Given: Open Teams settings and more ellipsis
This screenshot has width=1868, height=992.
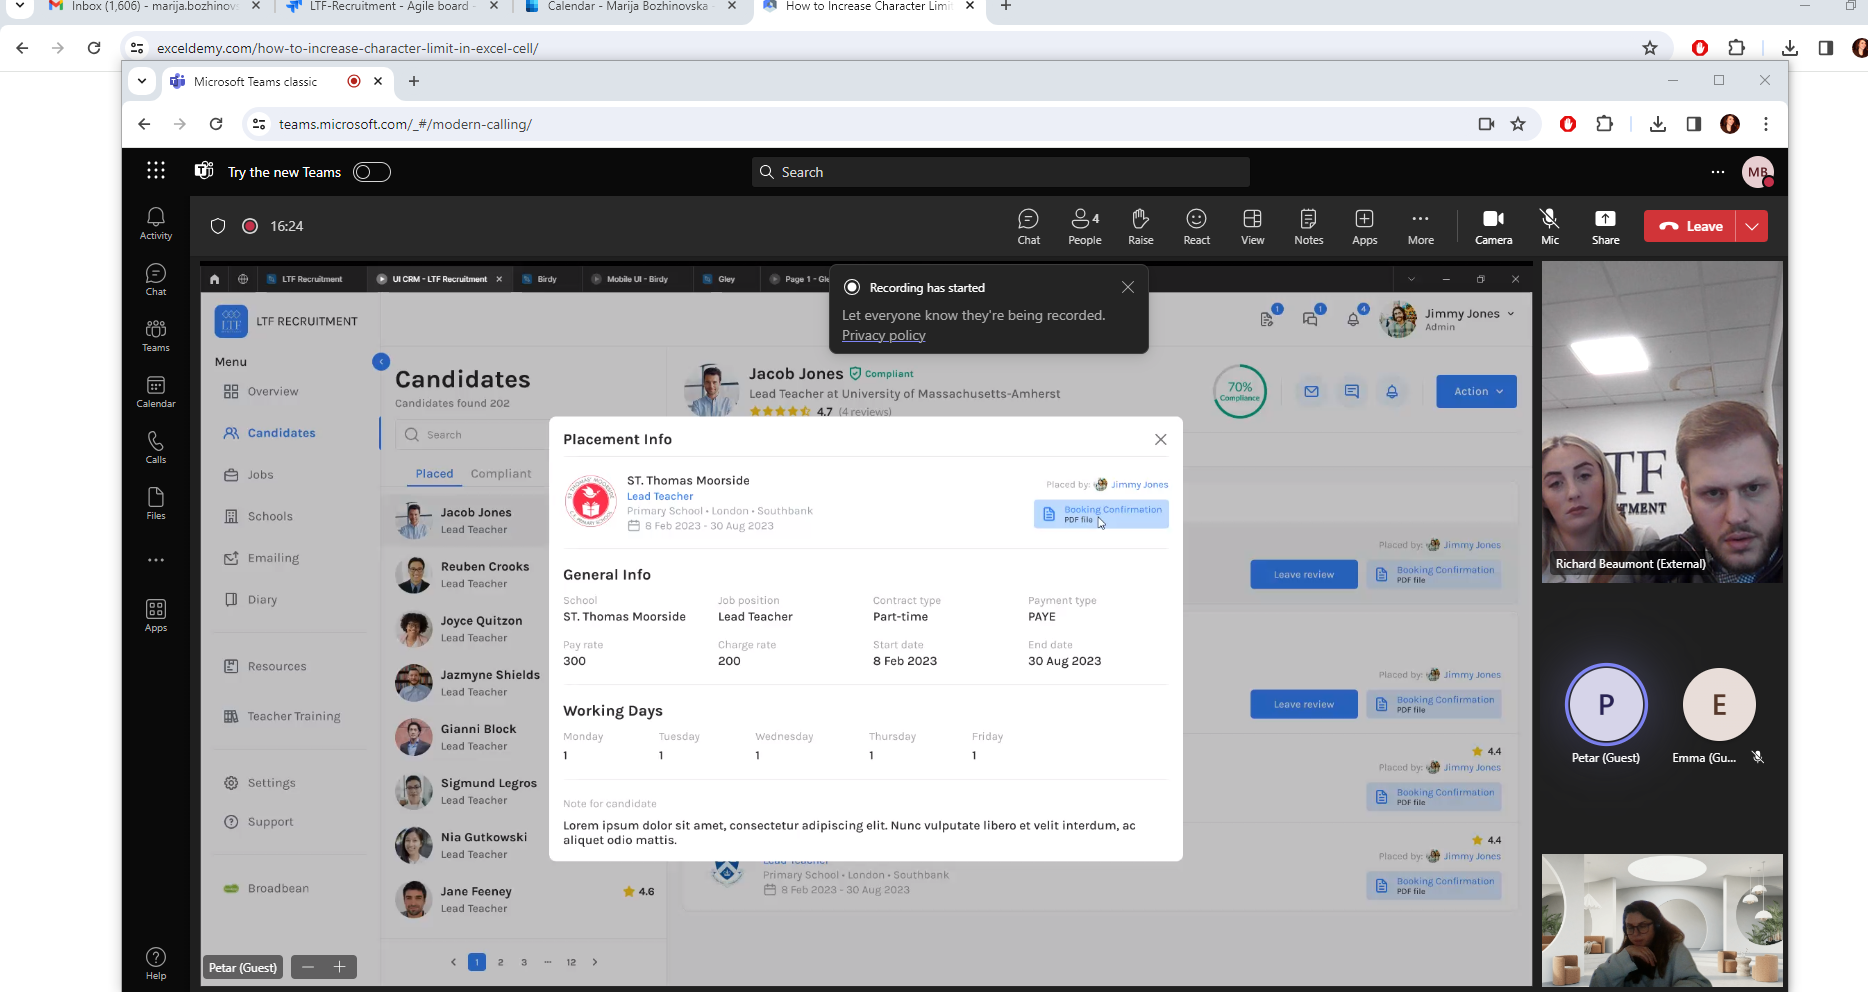Looking at the screenshot, I should (x=1718, y=172).
